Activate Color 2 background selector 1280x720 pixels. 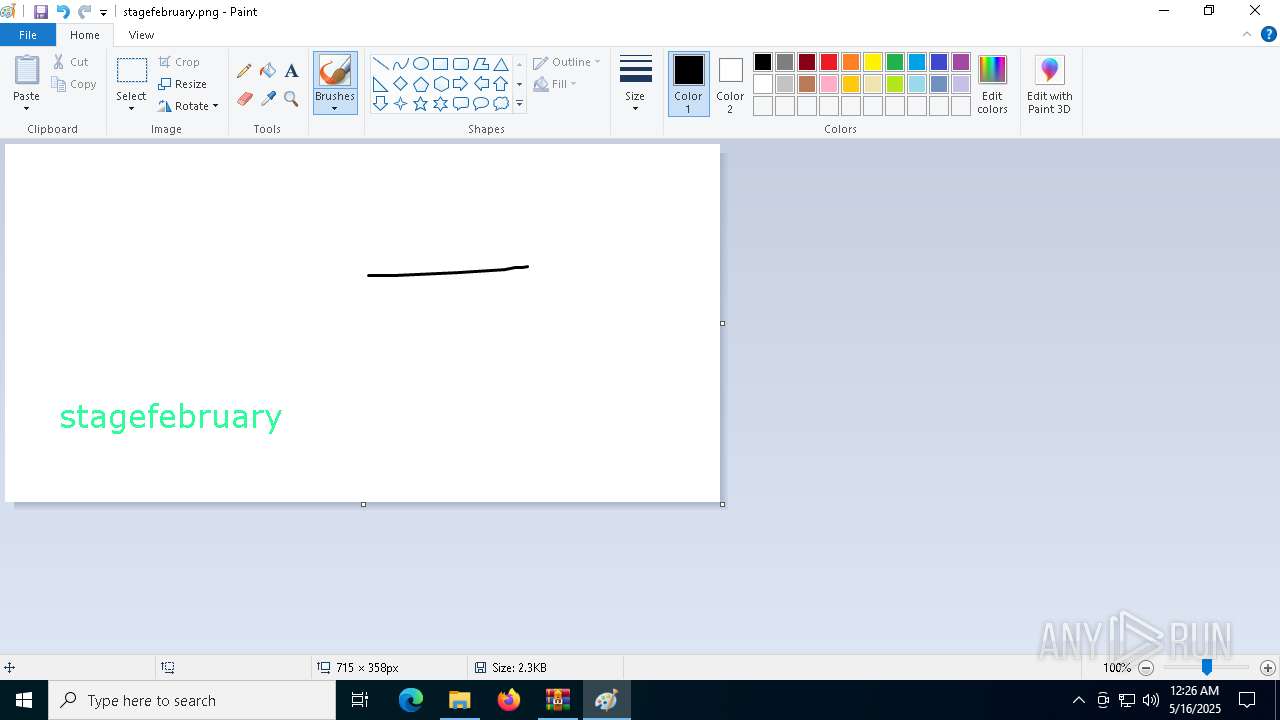(730, 84)
